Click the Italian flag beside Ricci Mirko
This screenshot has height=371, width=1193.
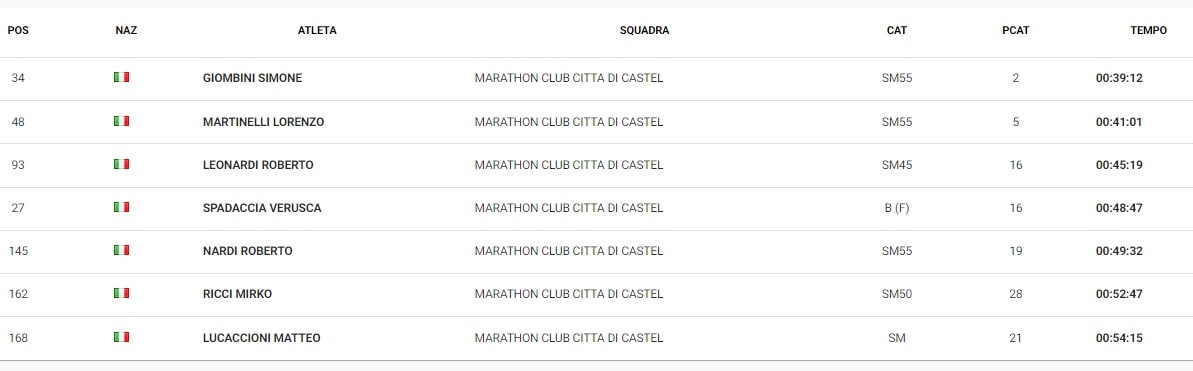click(x=122, y=293)
